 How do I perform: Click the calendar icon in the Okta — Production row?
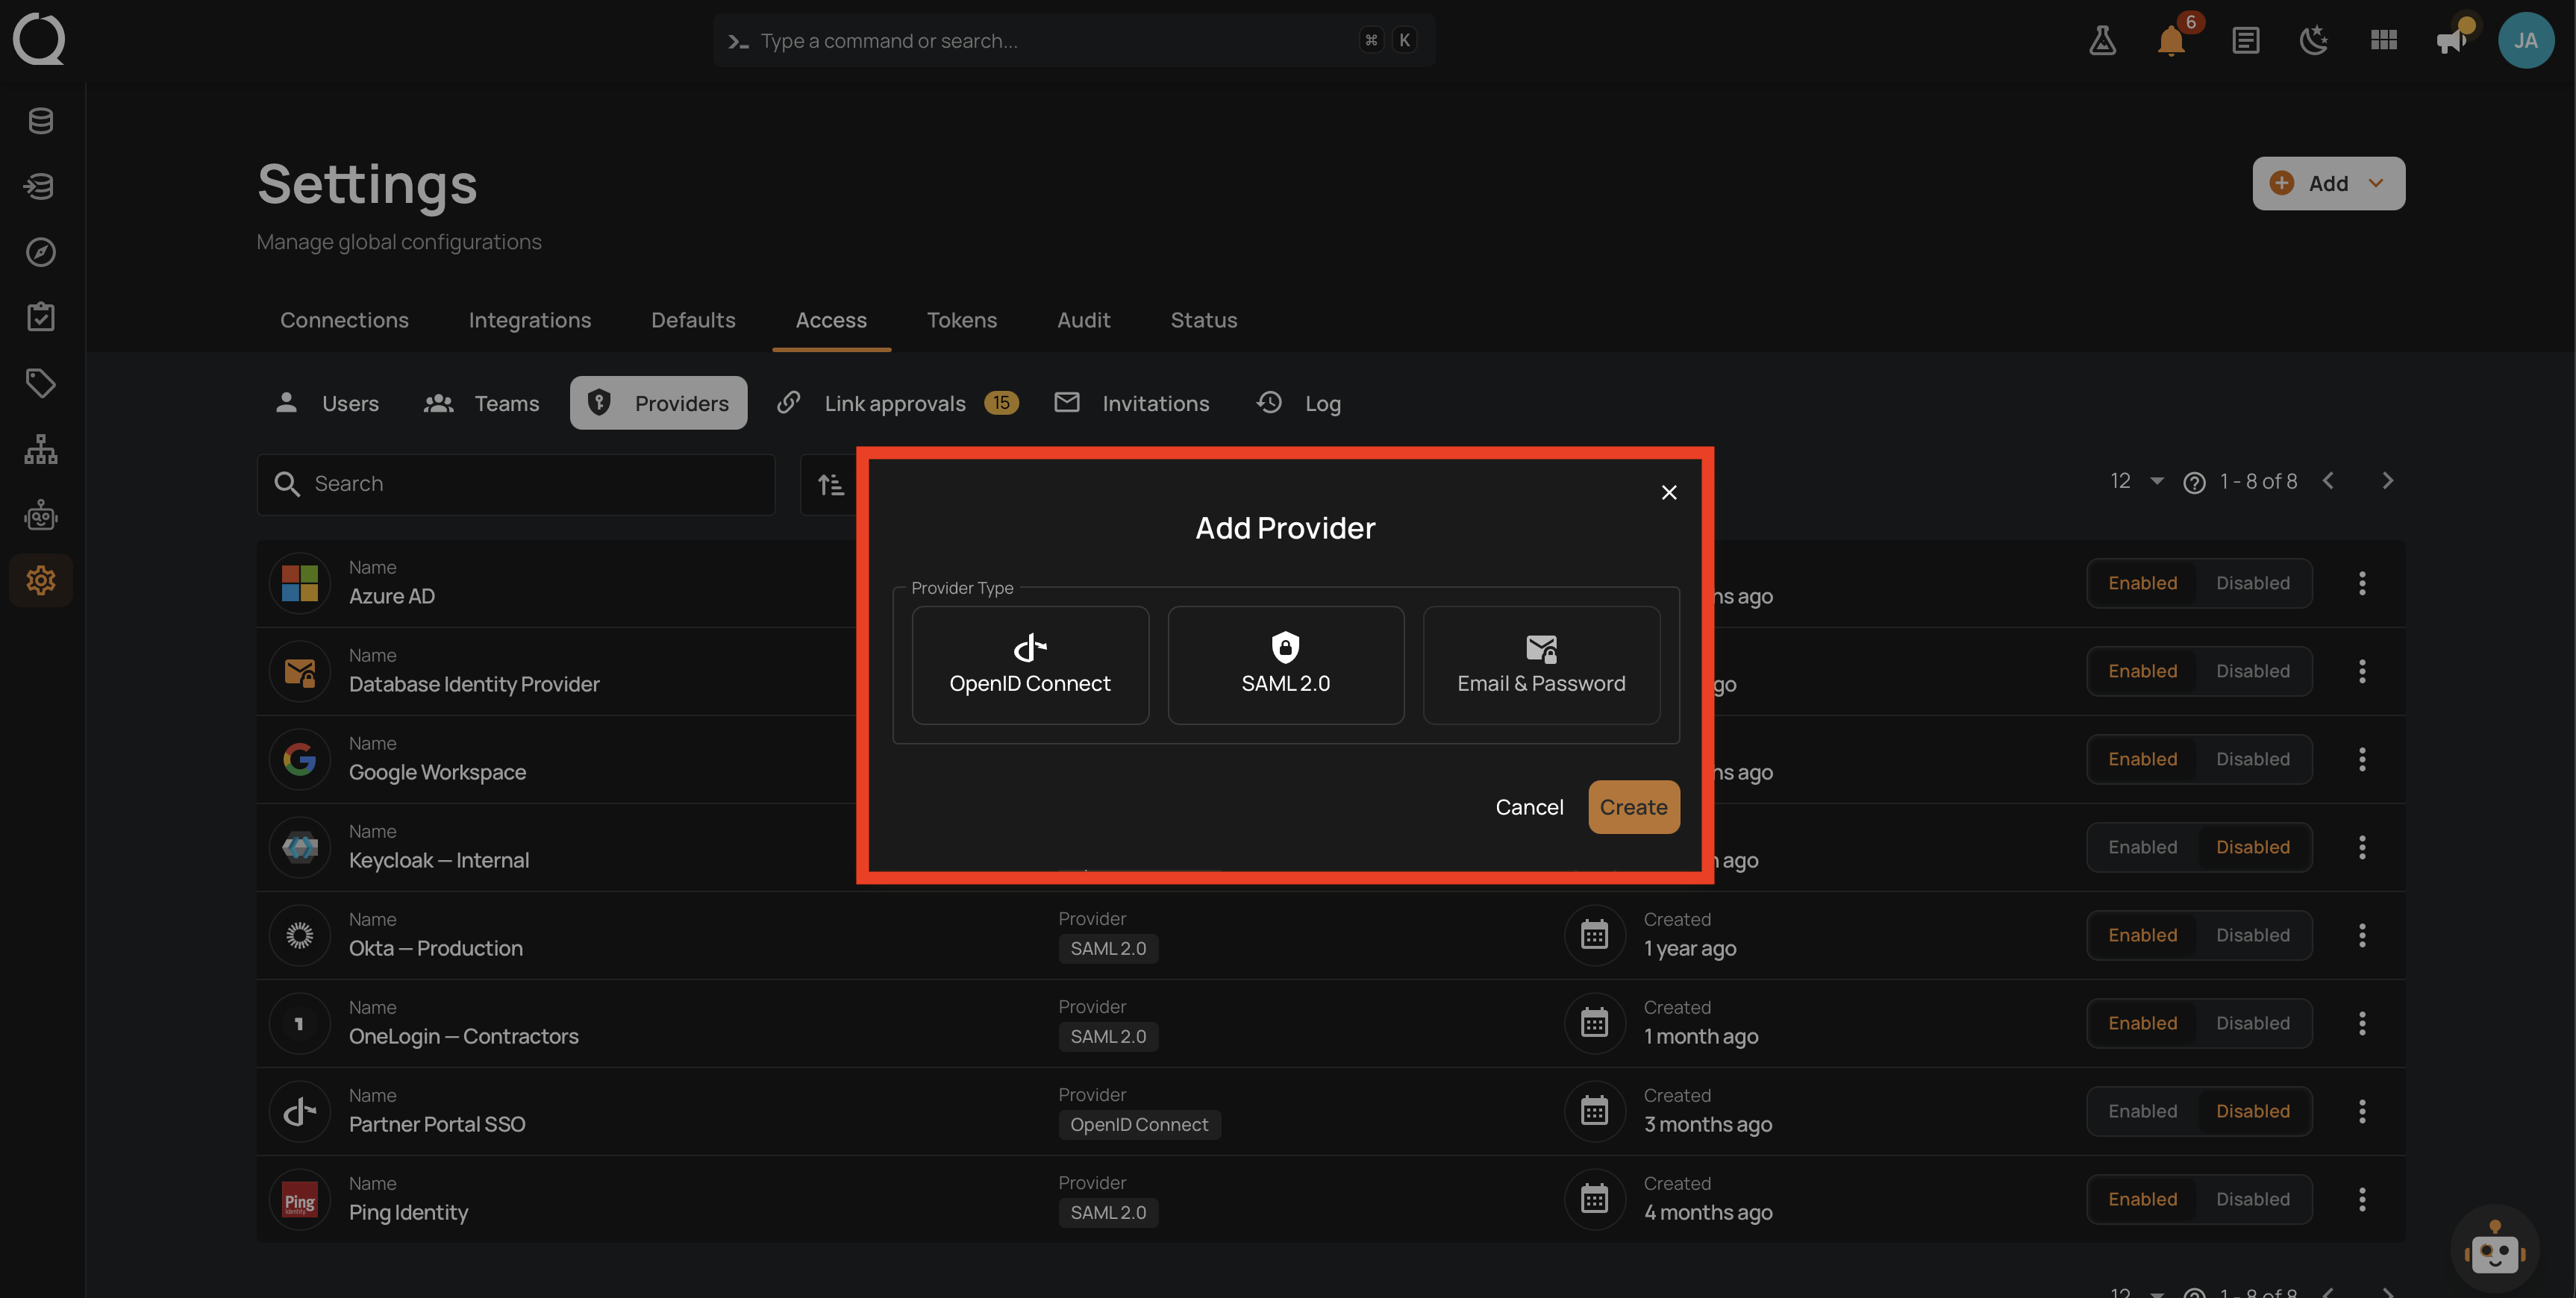click(x=1594, y=935)
